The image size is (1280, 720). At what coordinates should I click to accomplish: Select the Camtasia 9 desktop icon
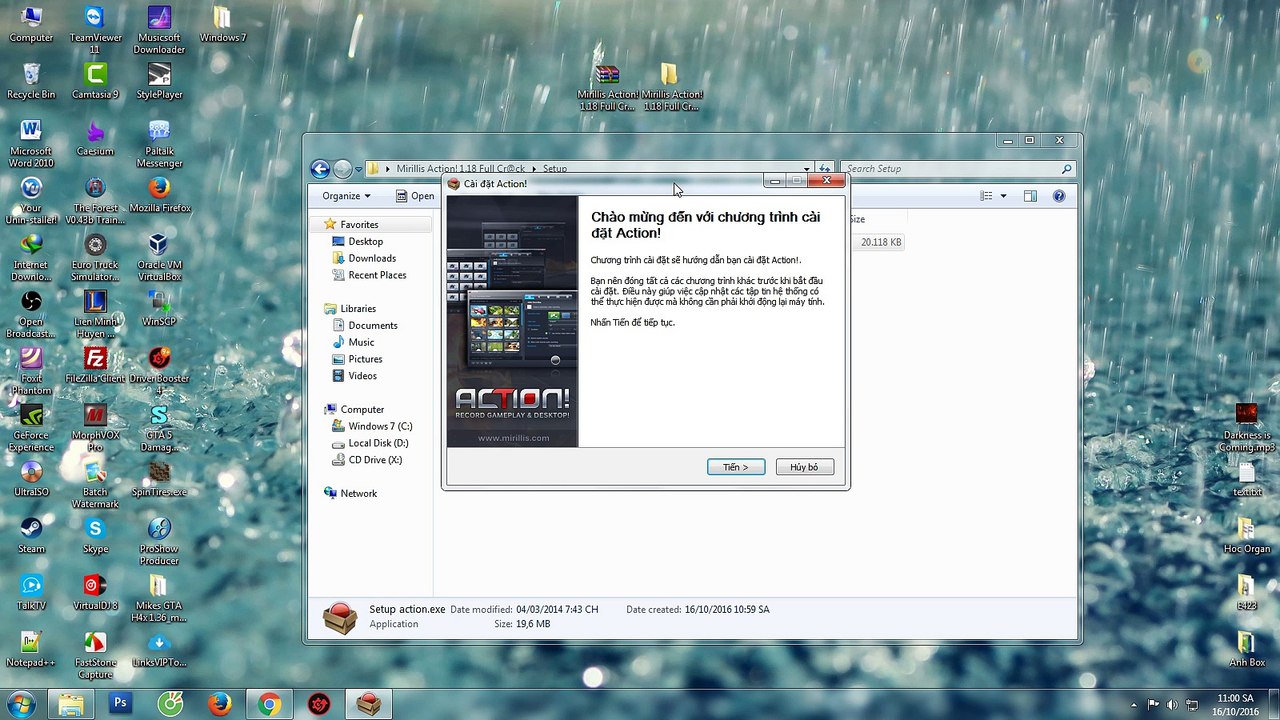[95, 81]
